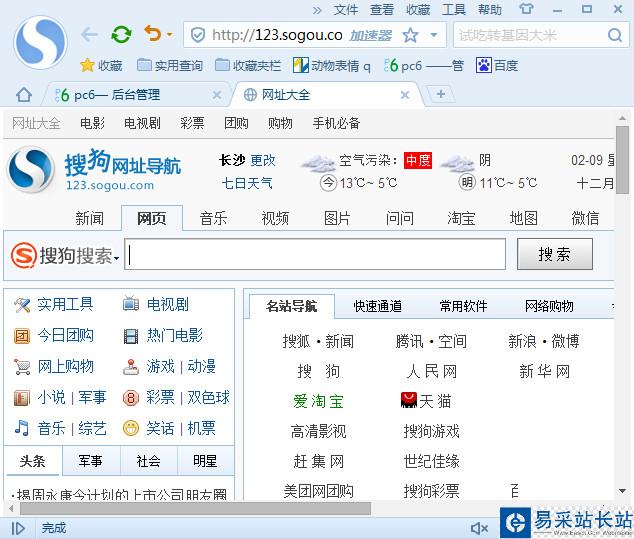Image resolution: width=634 pixels, height=539 pixels.
Task: Open 热门电影 with film icon
Action: tap(163, 336)
